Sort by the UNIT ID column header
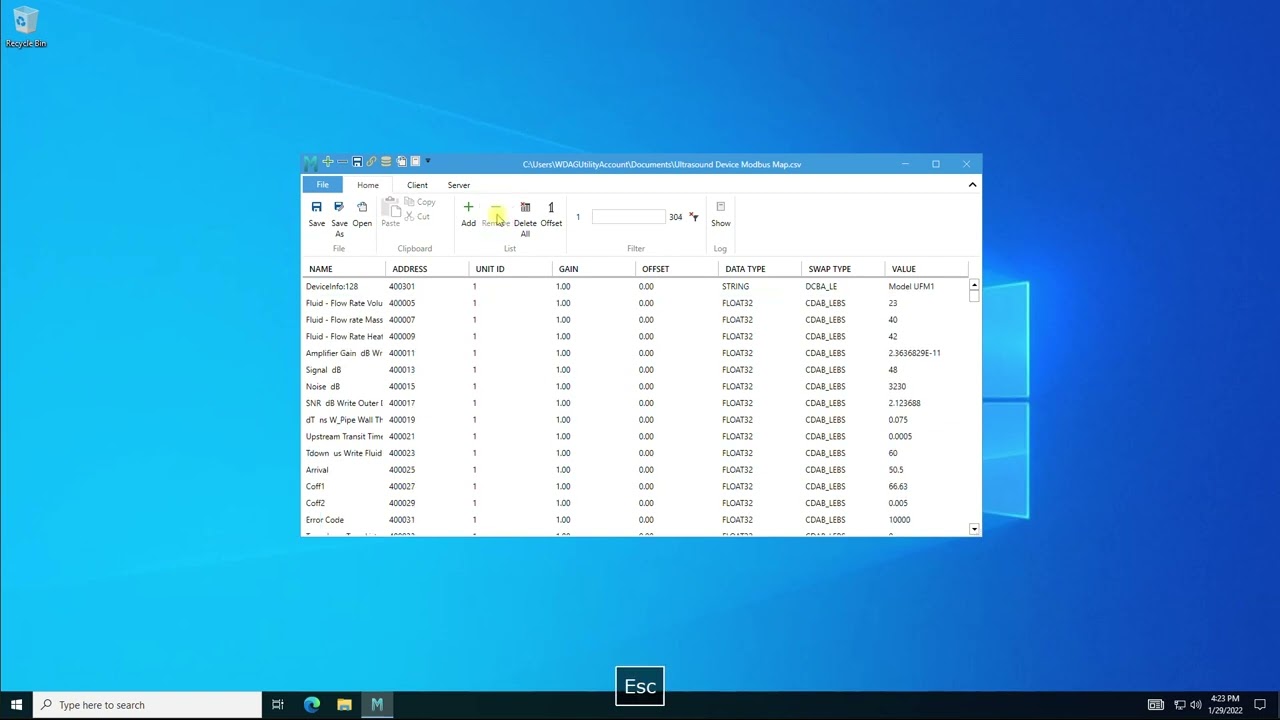The height and width of the screenshot is (720, 1280). (510, 269)
